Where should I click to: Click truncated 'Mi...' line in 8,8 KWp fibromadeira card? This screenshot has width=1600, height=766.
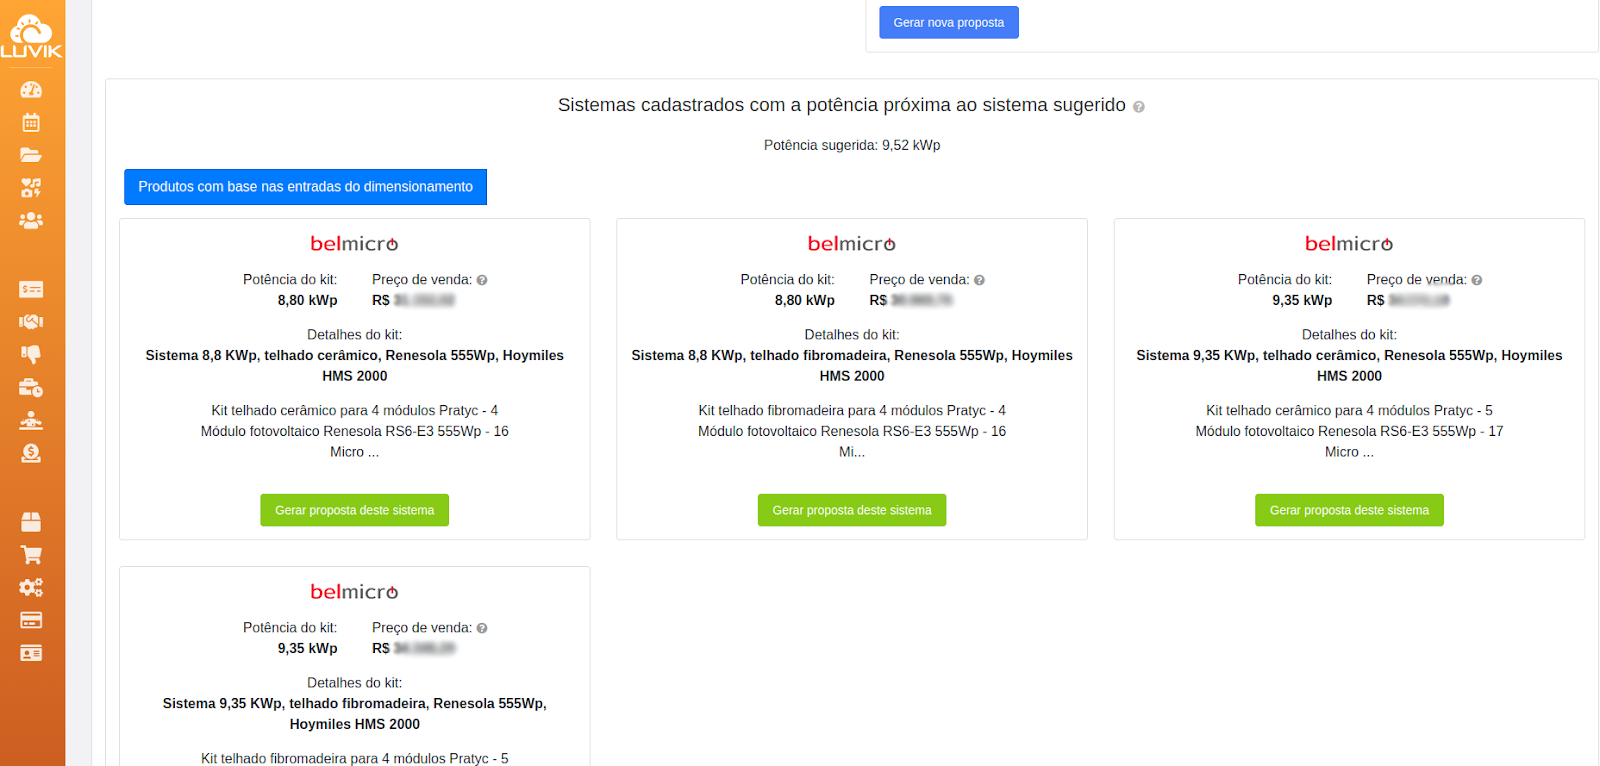(852, 453)
